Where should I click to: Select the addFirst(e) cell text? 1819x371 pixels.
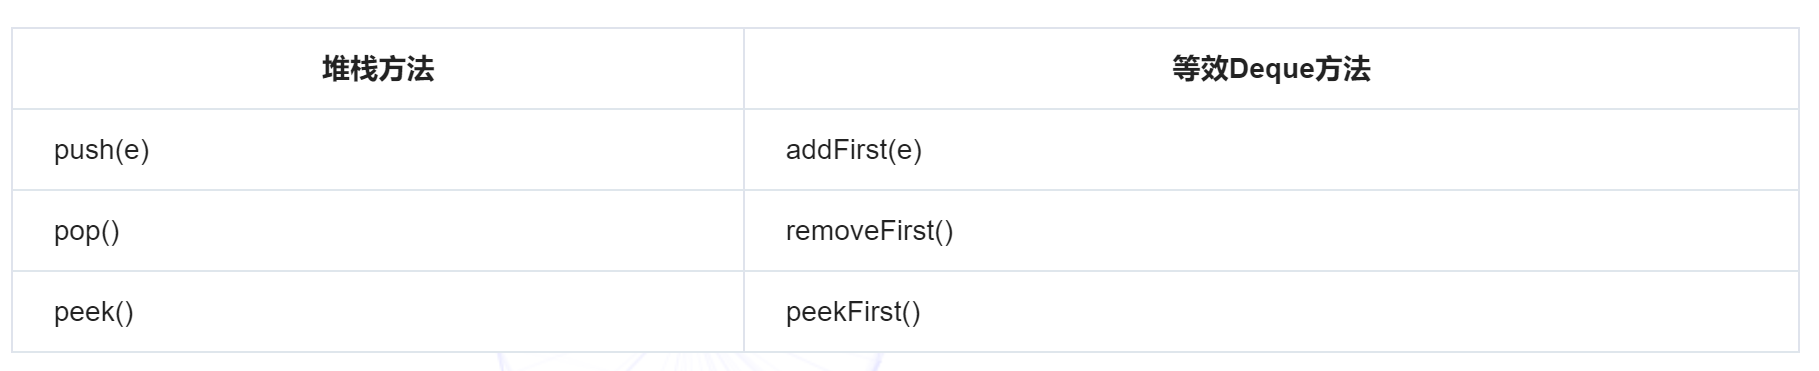tap(854, 150)
